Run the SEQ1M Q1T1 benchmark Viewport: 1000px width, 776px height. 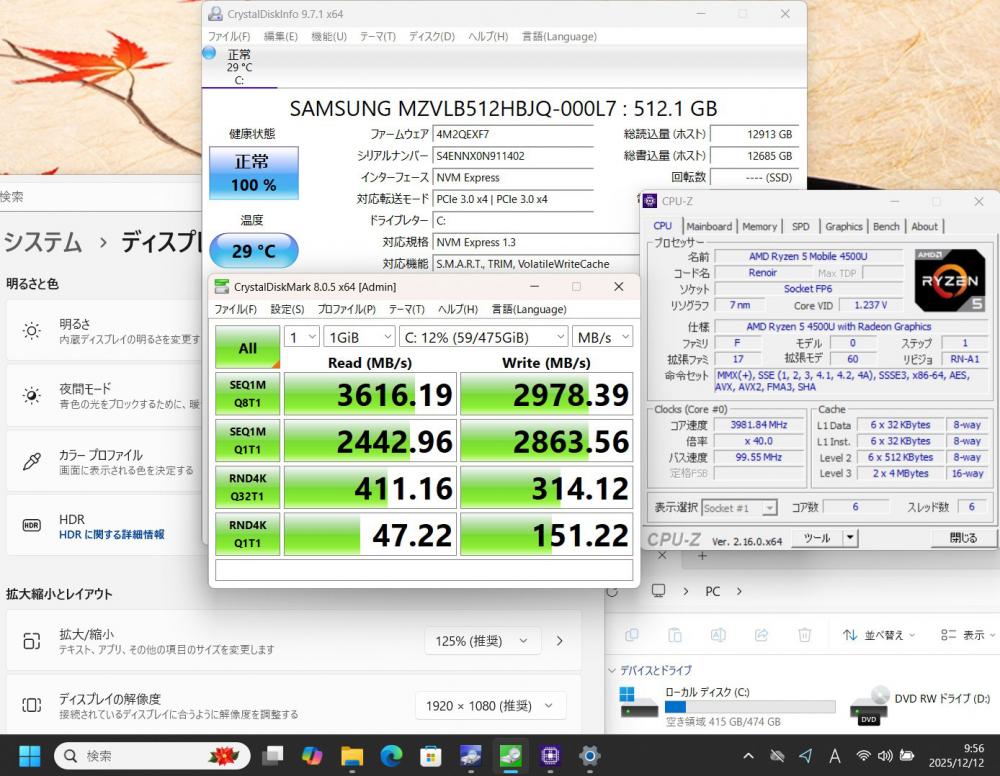247,441
